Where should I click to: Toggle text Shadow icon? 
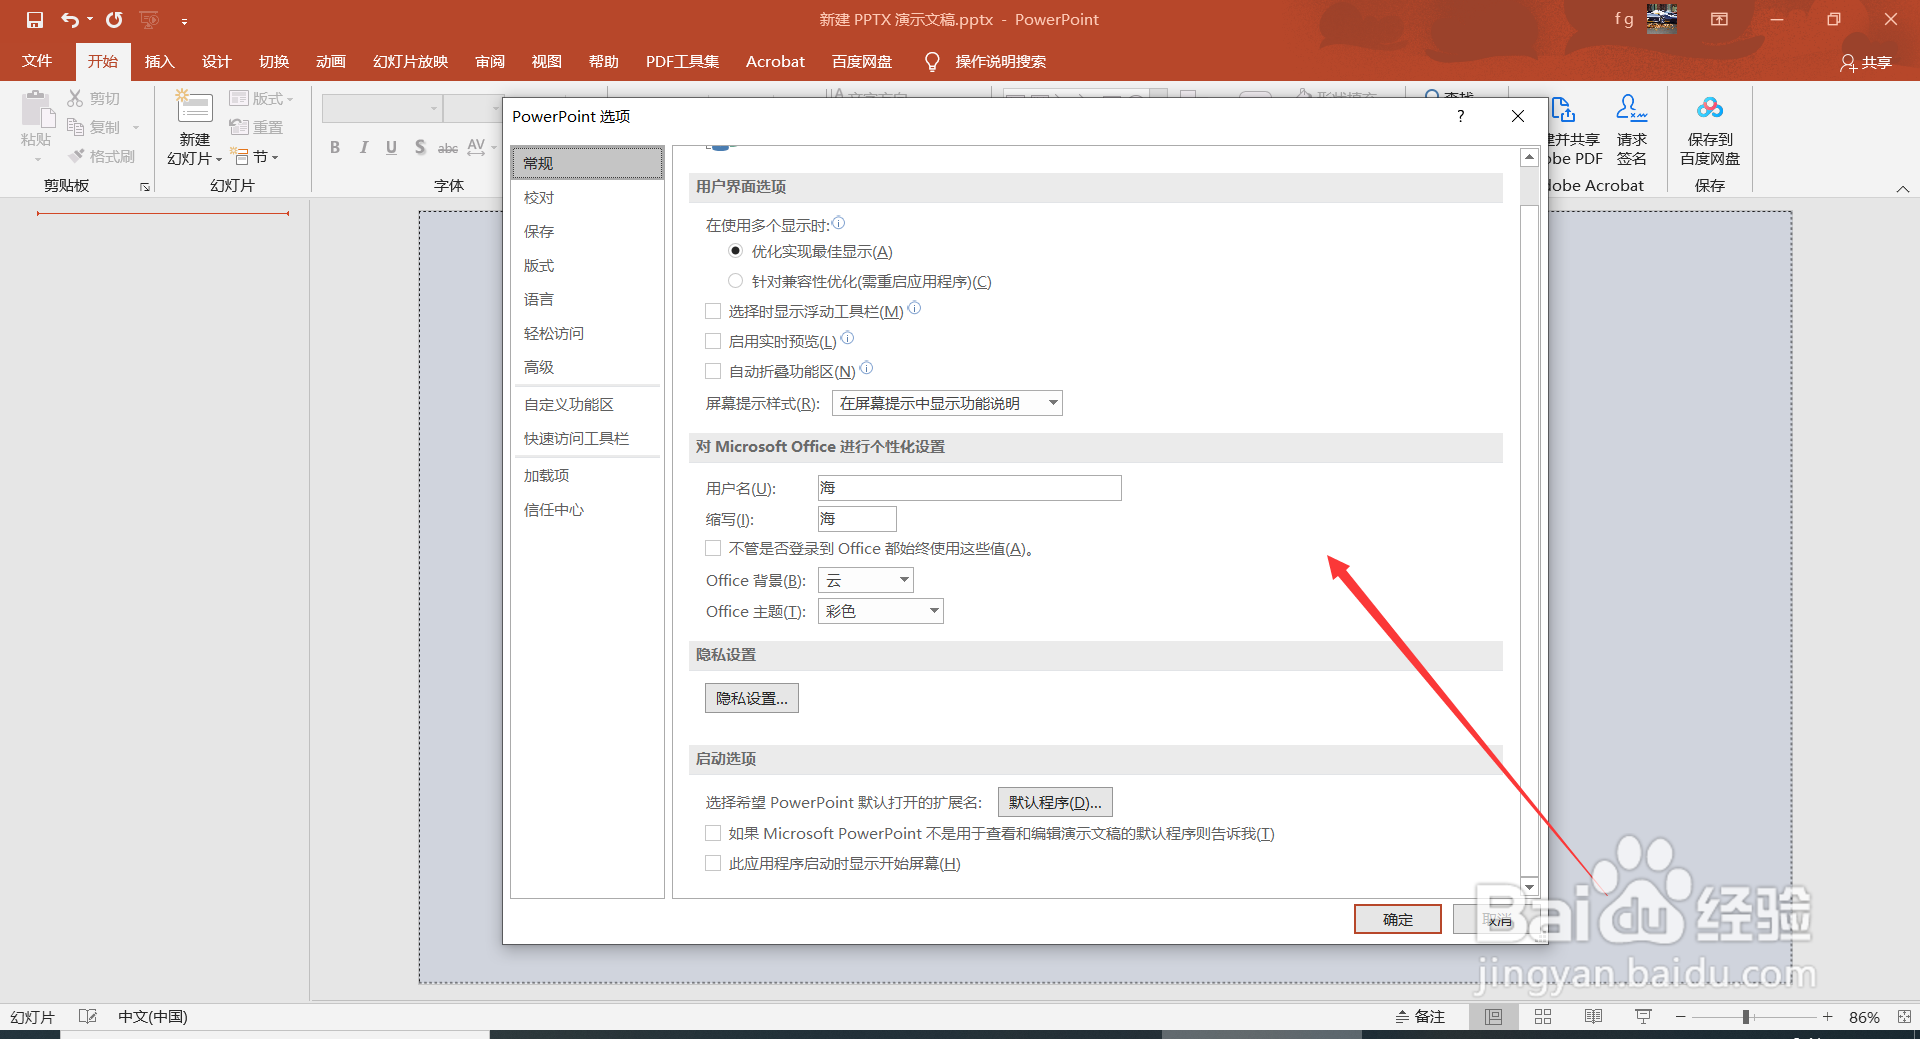click(420, 148)
